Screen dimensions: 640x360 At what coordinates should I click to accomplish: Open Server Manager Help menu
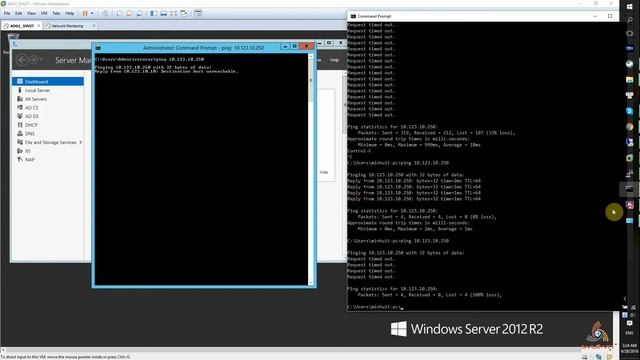click(335, 60)
